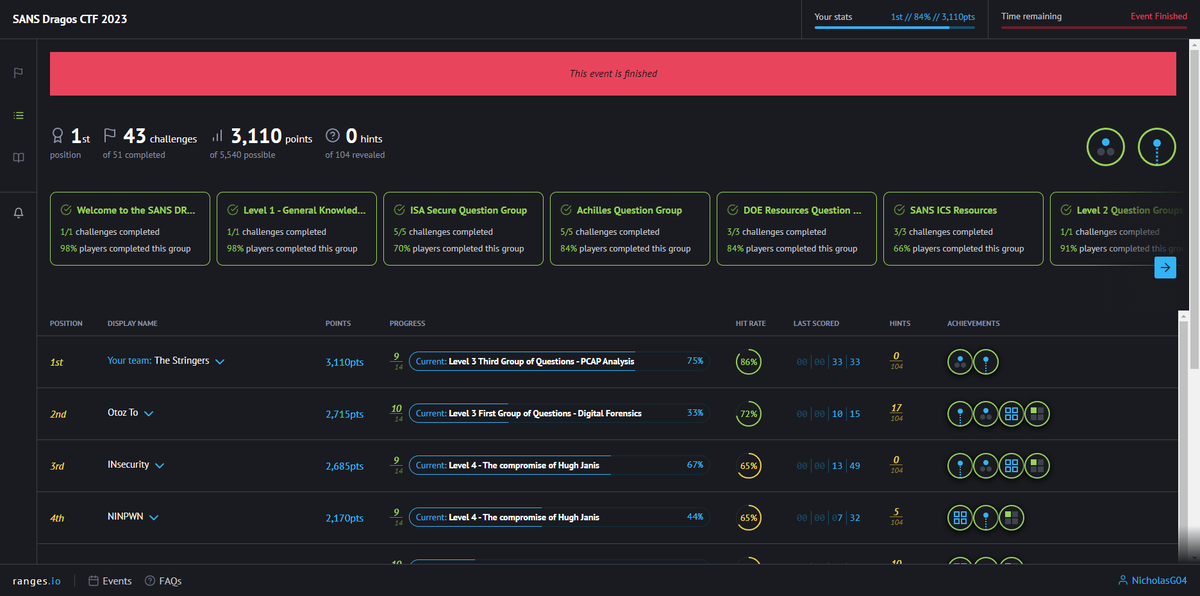1200x596 pixels.
Task: Open the DOE Resources Question group card
Action: (x=797, y=229)
